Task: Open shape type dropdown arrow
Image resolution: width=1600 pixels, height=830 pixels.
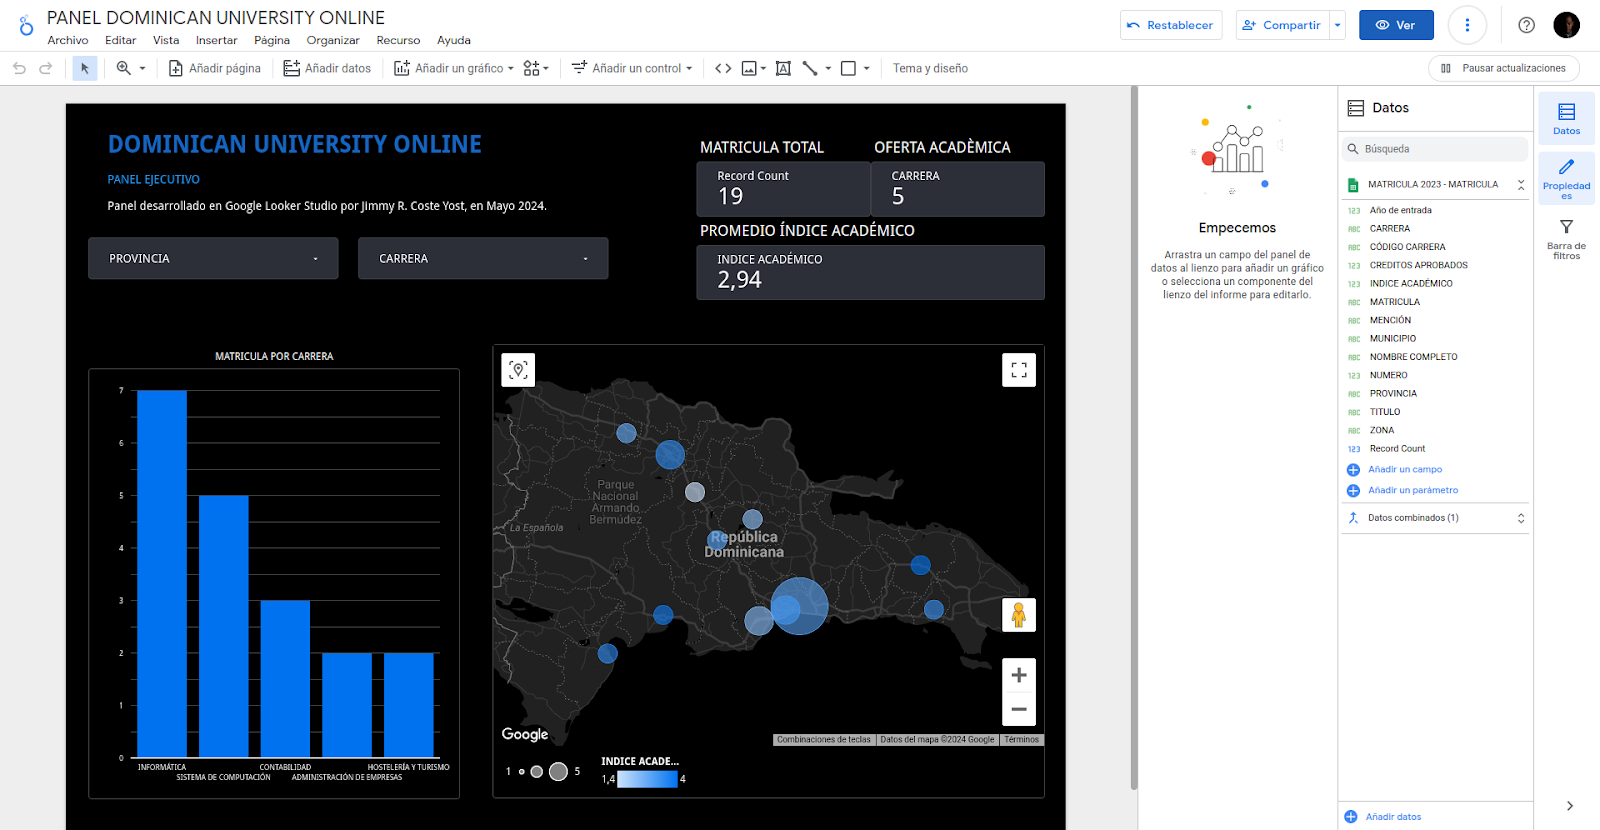Action: coord(867,68)
